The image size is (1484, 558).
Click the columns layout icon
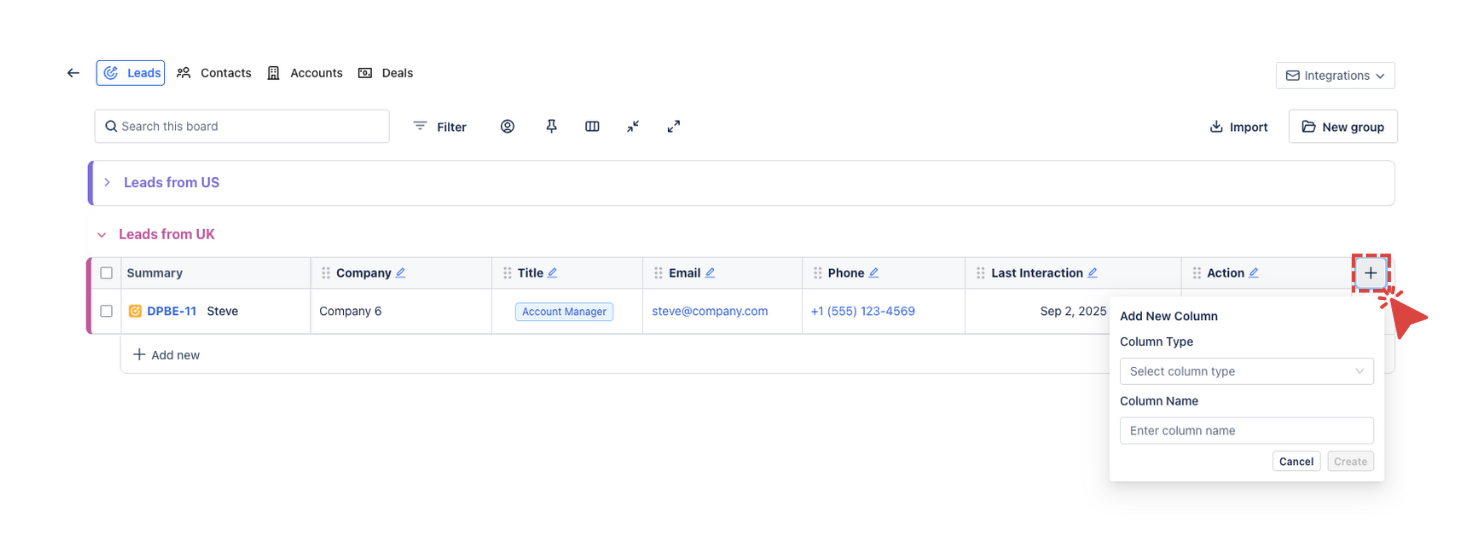pyautogui.click(x=592, y=127)
